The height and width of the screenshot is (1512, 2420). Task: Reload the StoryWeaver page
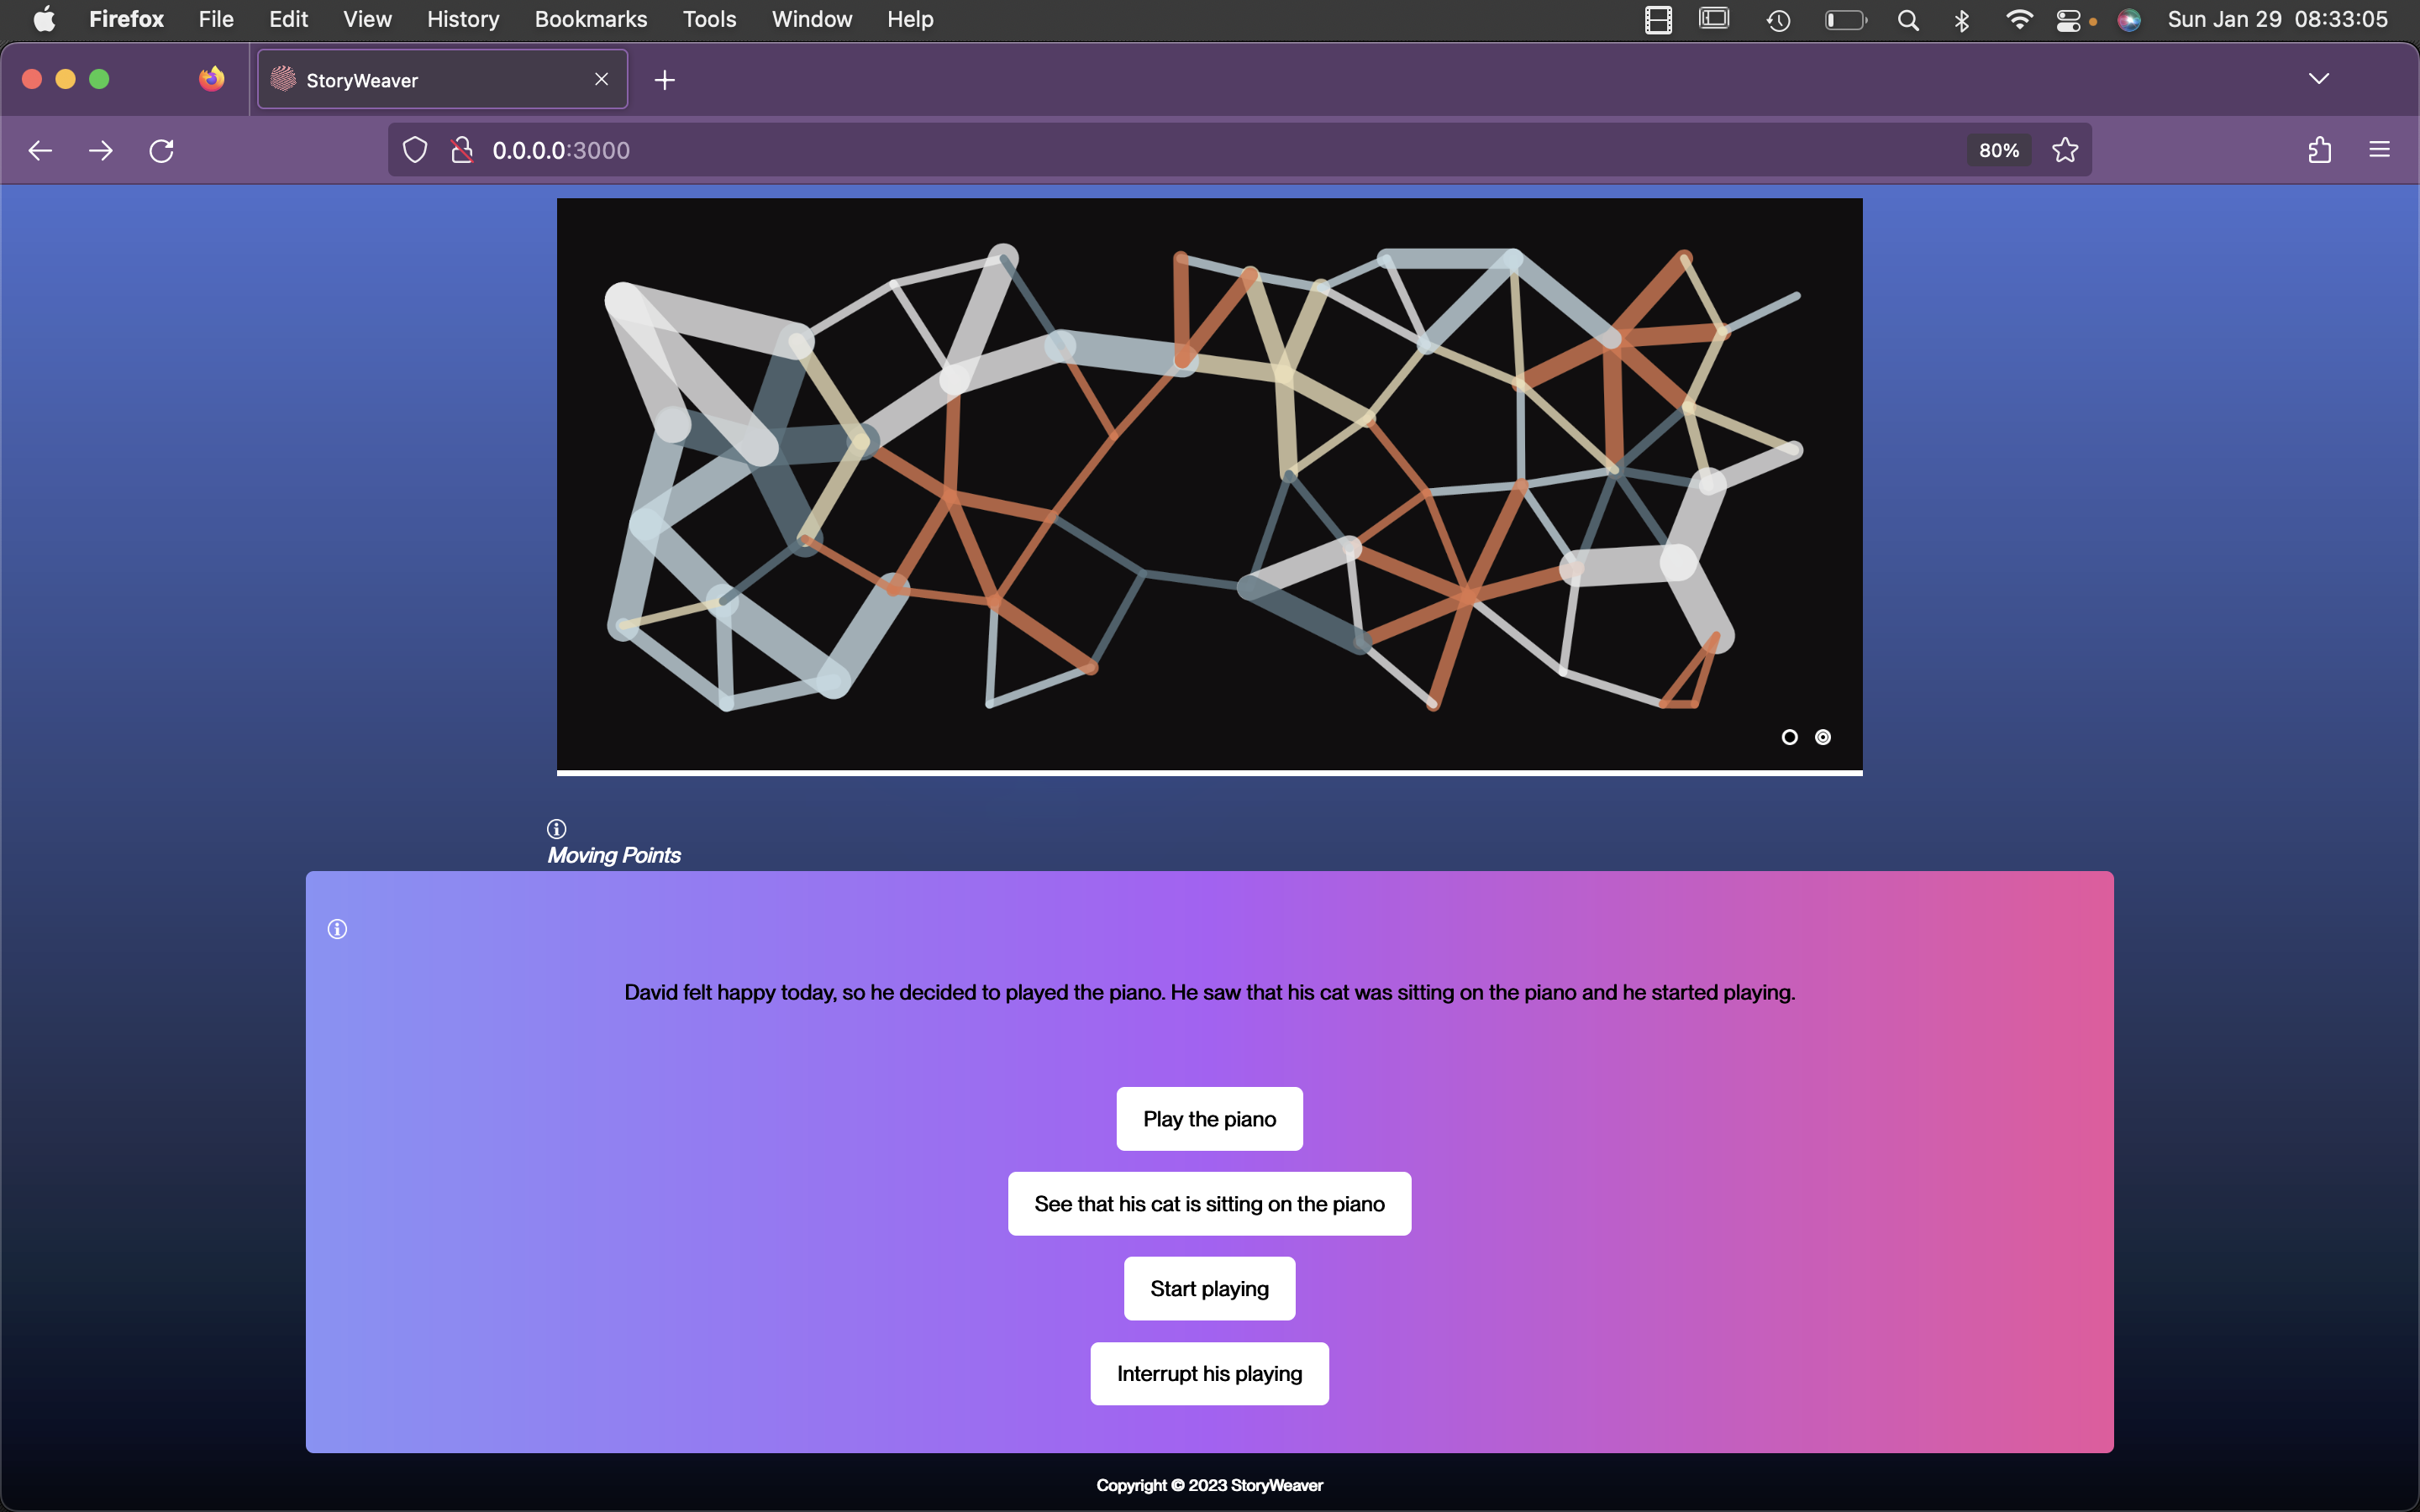point(162,150)
